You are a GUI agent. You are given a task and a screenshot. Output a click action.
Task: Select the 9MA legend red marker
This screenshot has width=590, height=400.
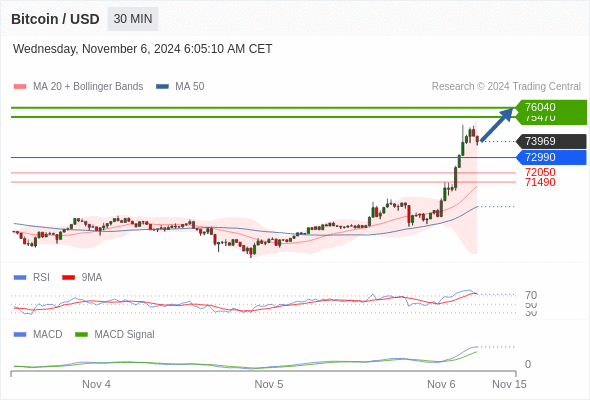[x=68, y=278]
